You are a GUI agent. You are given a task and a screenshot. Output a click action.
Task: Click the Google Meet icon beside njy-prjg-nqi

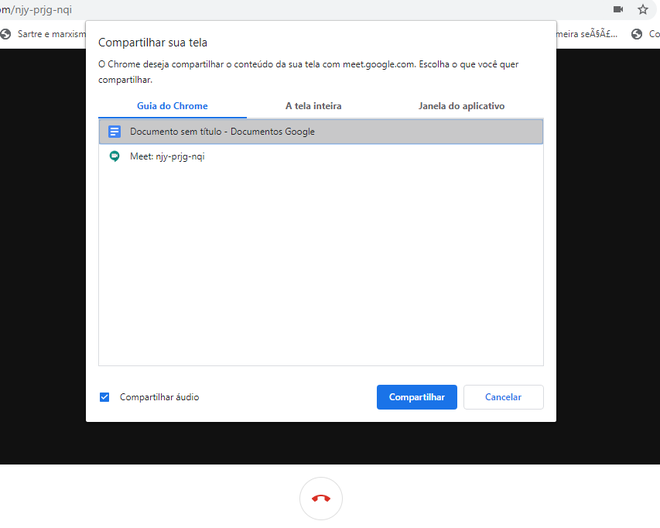pyautogui.click(x=114, y=156)
